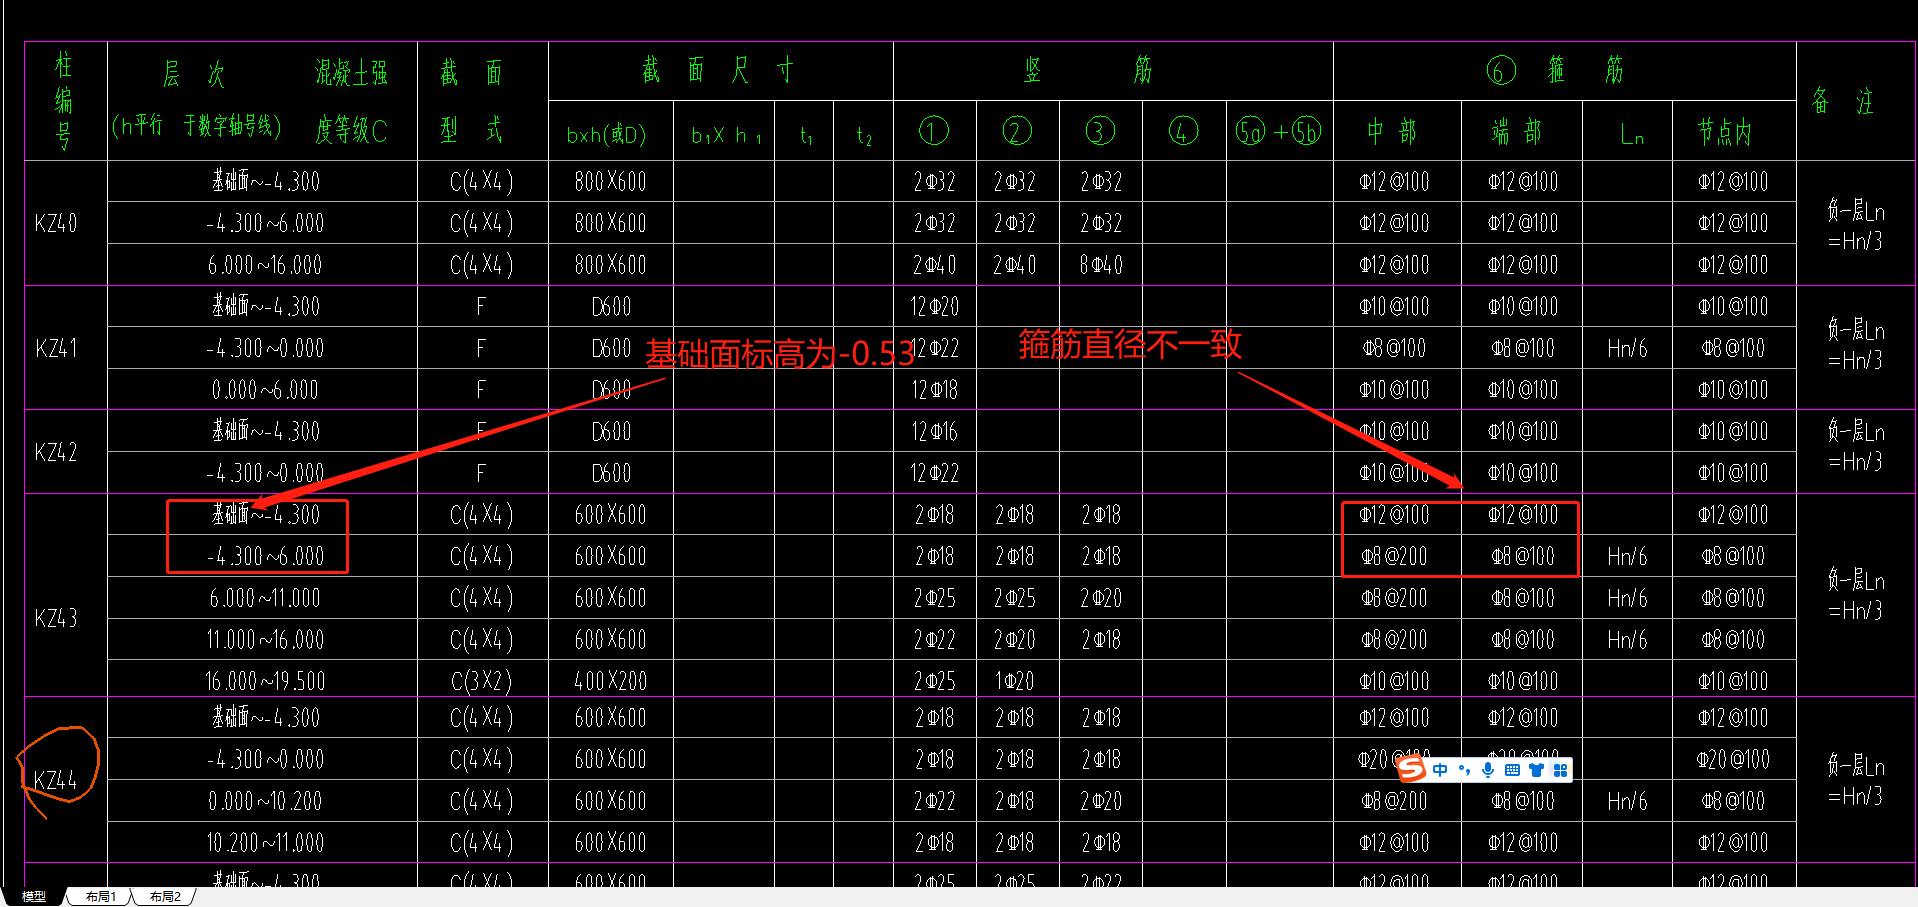This screenshot has height=907, width=1918.
Task: Start voice input via microphone icon
Action: [1488, 770]
